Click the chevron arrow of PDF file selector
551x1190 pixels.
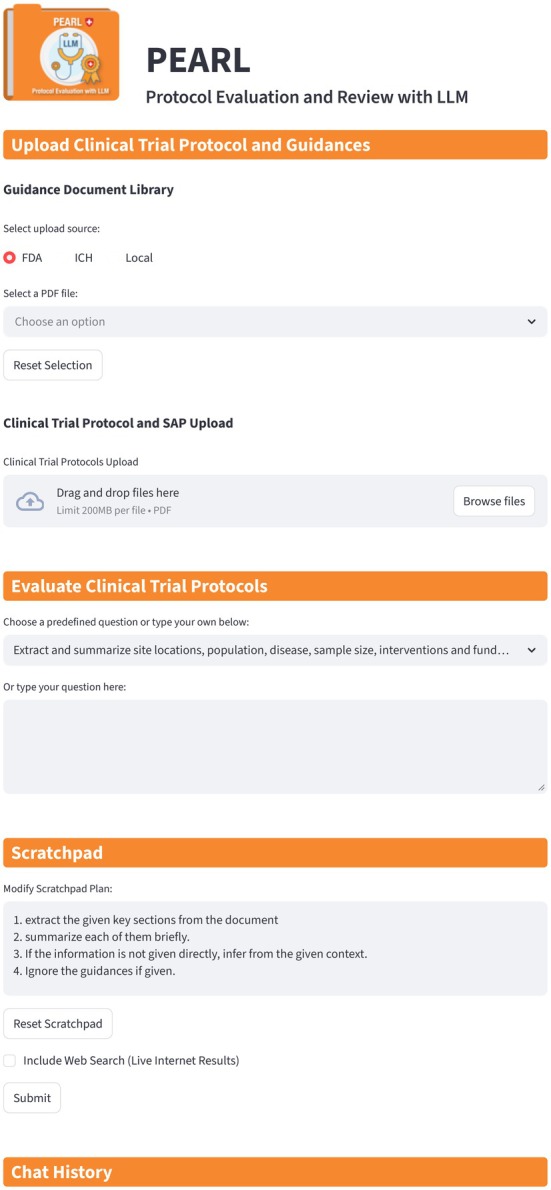pyautogui.click(x=531, y=322)
